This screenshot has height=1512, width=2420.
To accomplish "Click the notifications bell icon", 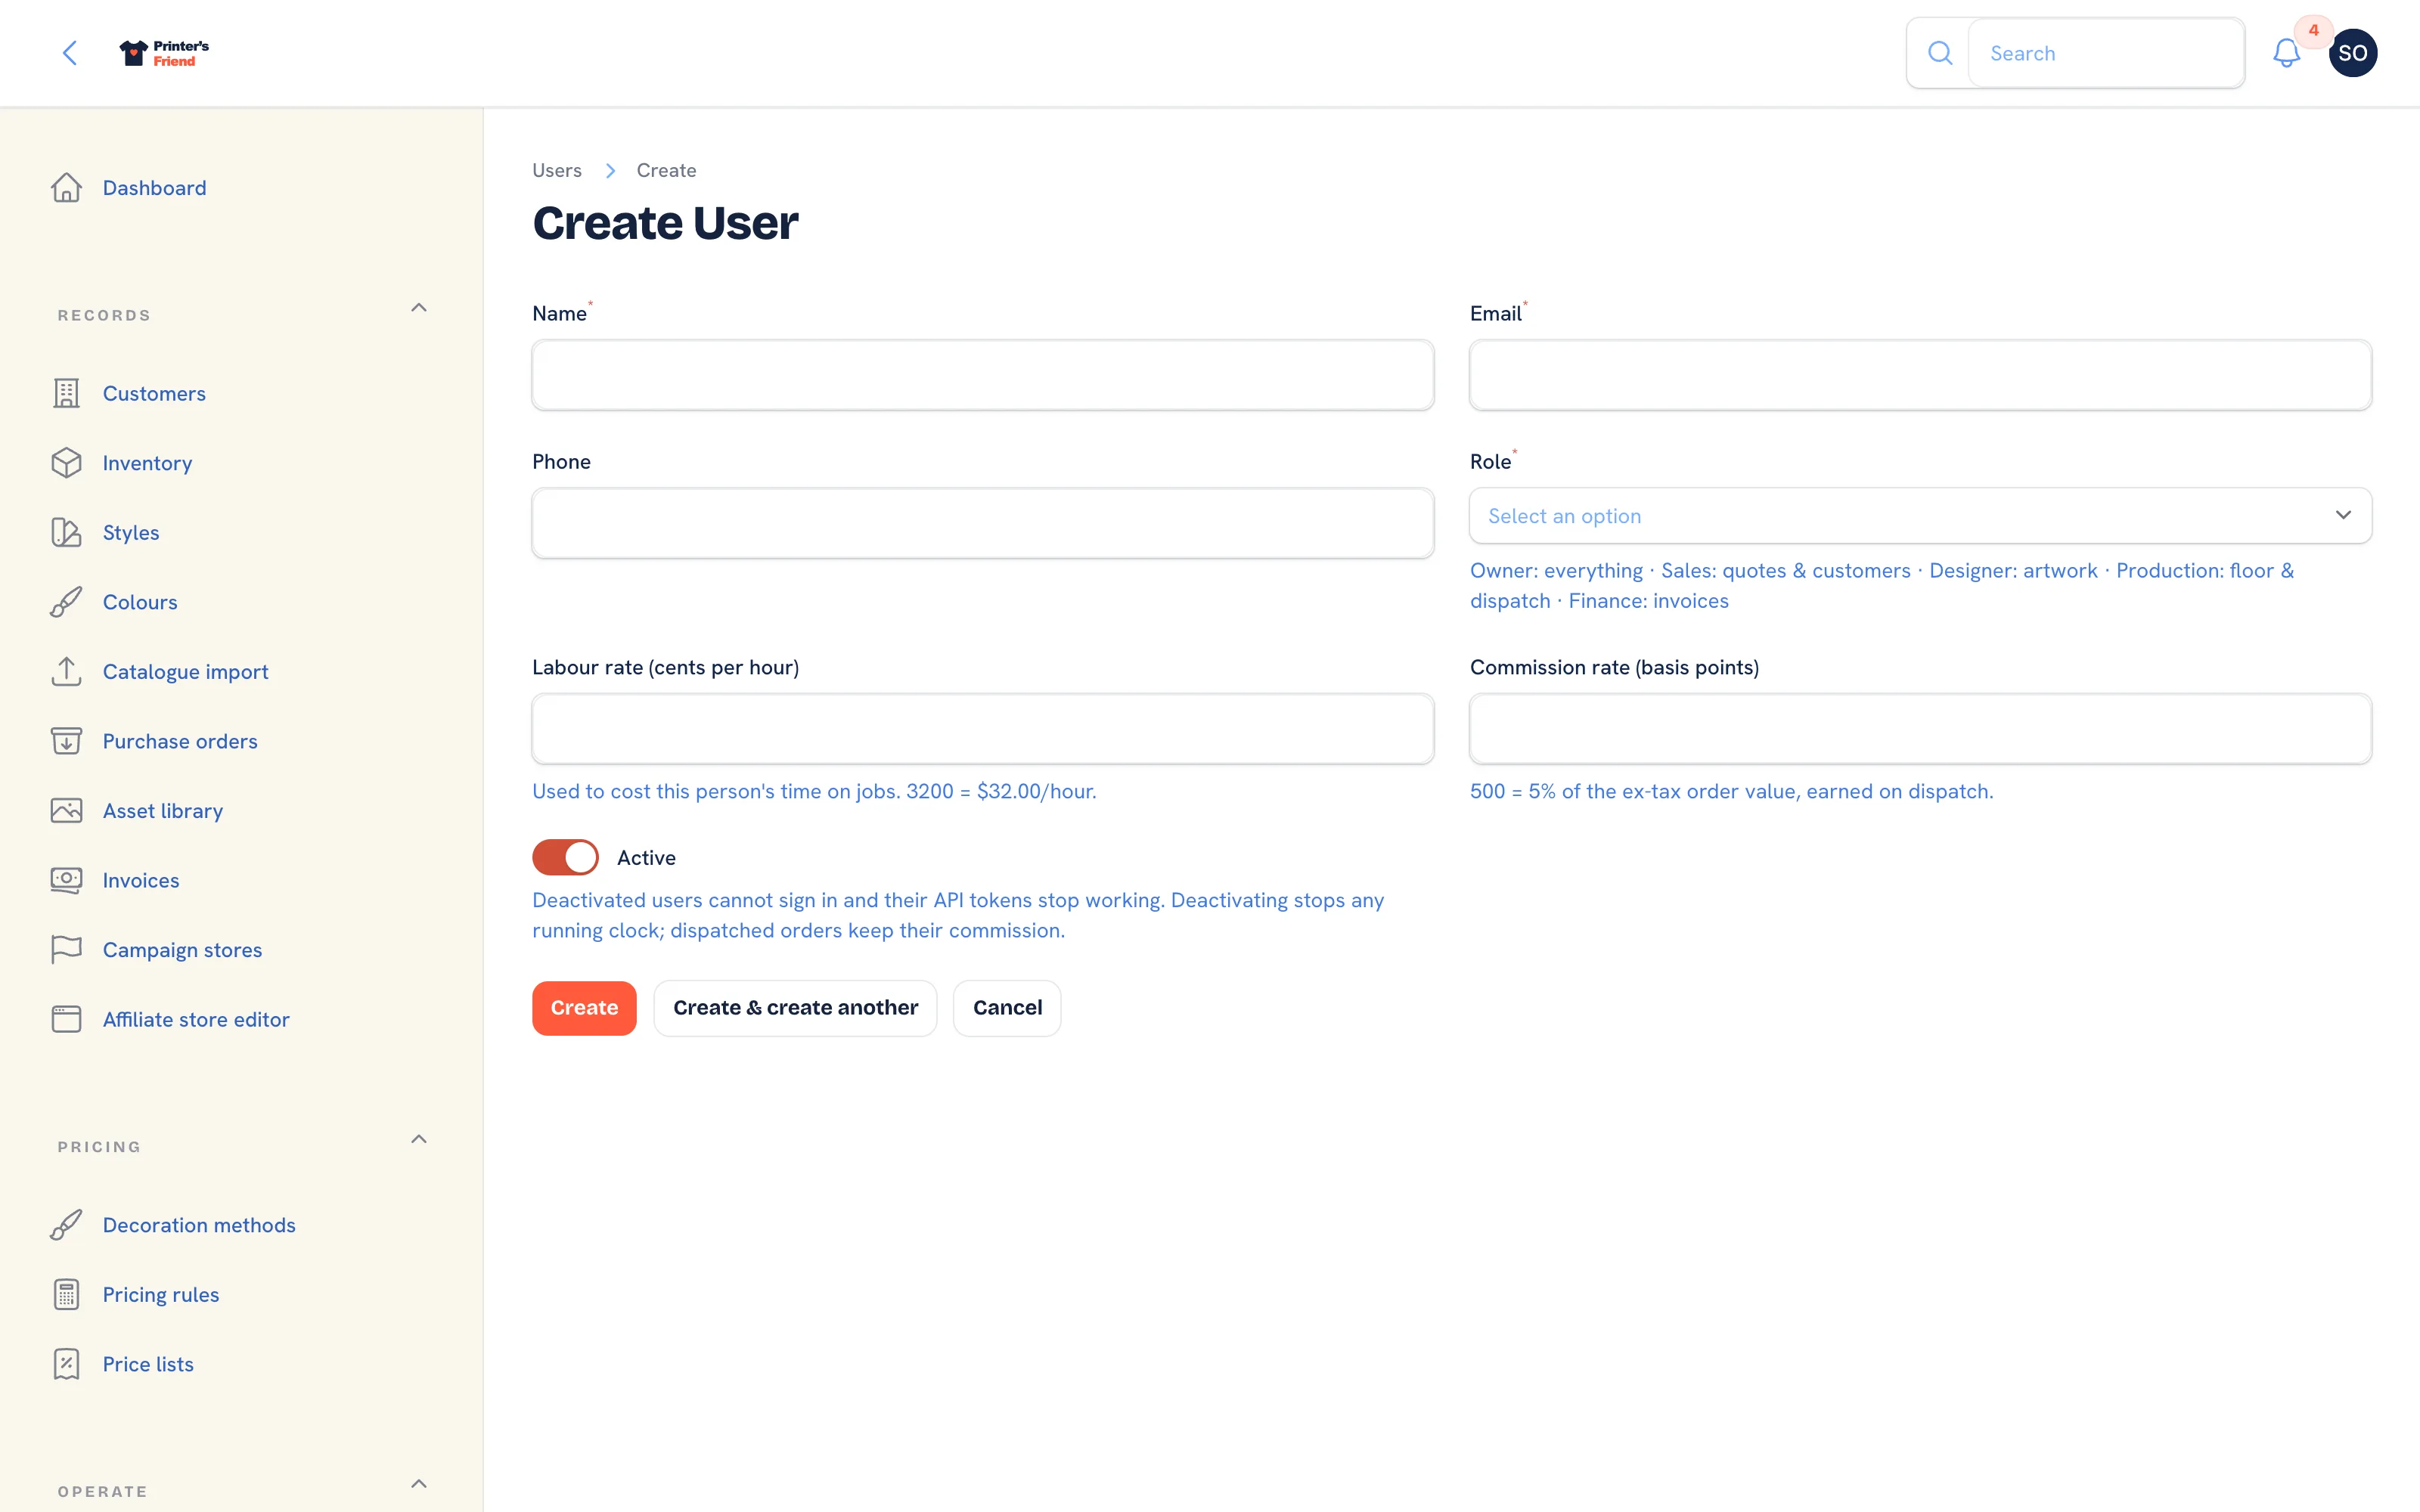I will [x=2286, y=53].
